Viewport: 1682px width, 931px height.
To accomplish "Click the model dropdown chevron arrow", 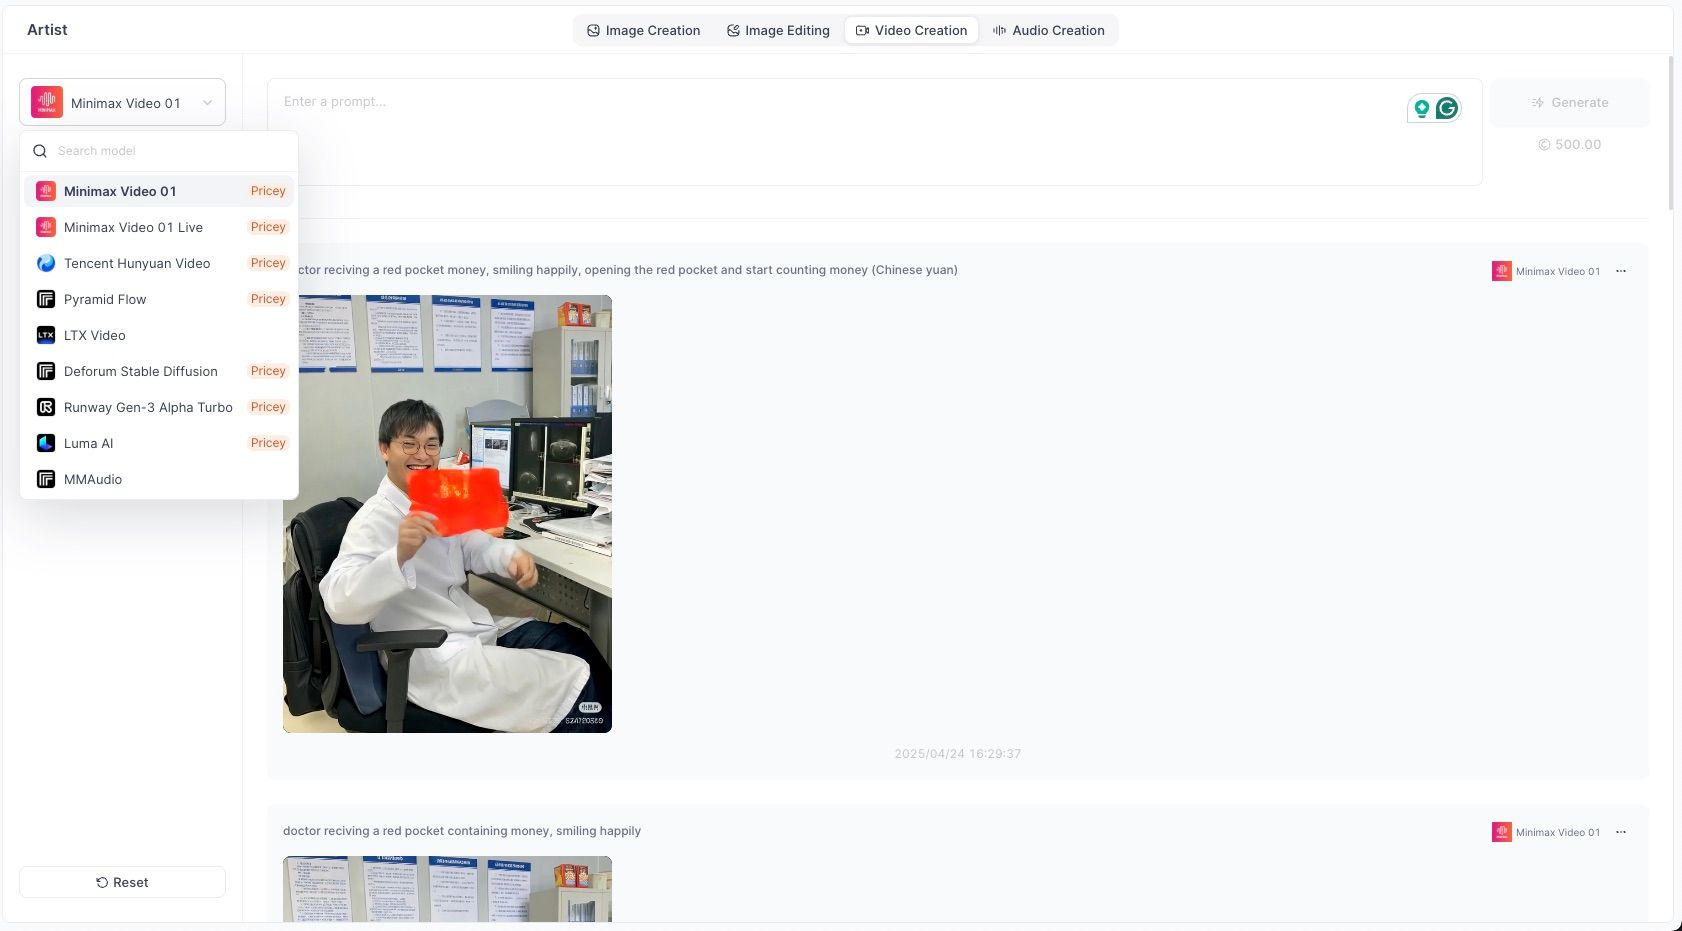I will click(207, 103).
